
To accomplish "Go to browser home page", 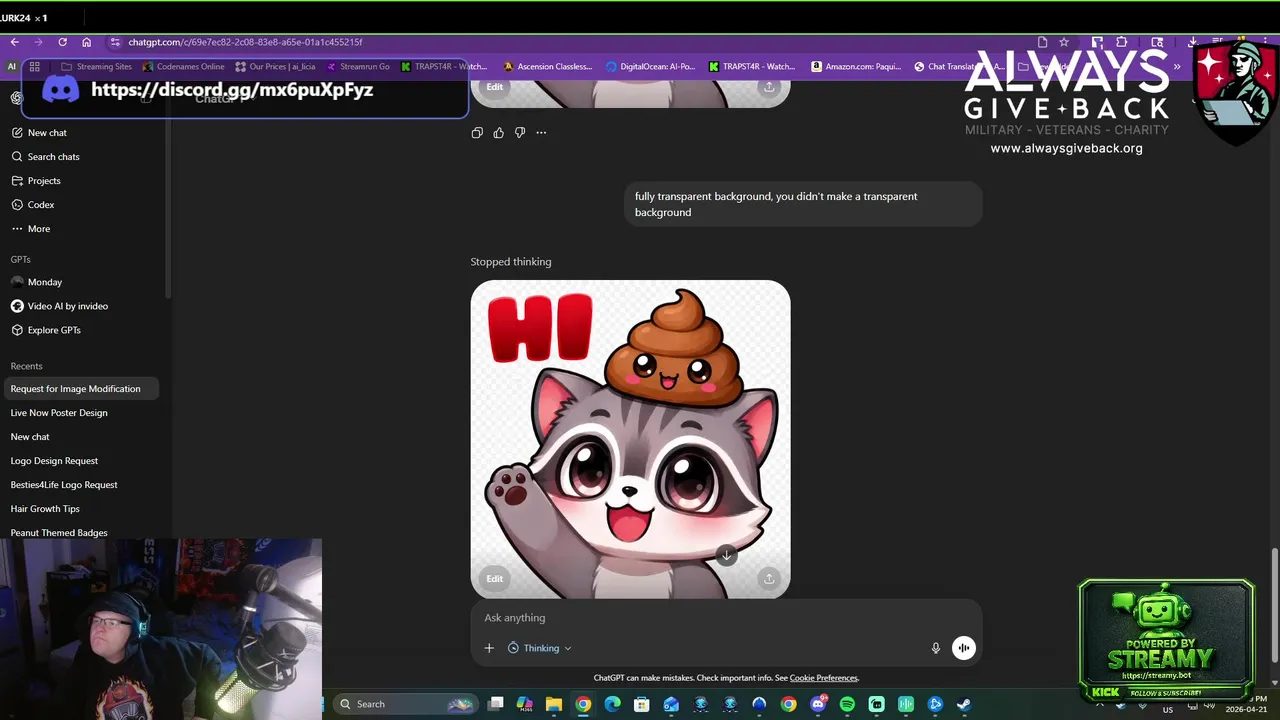I will click(x=86, y=42).
